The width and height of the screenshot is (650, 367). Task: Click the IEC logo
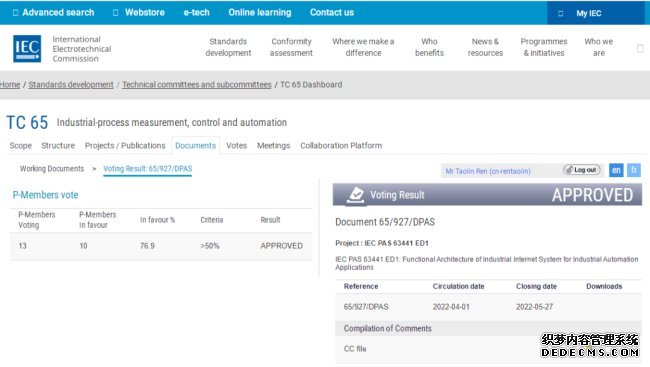(27, 49)
